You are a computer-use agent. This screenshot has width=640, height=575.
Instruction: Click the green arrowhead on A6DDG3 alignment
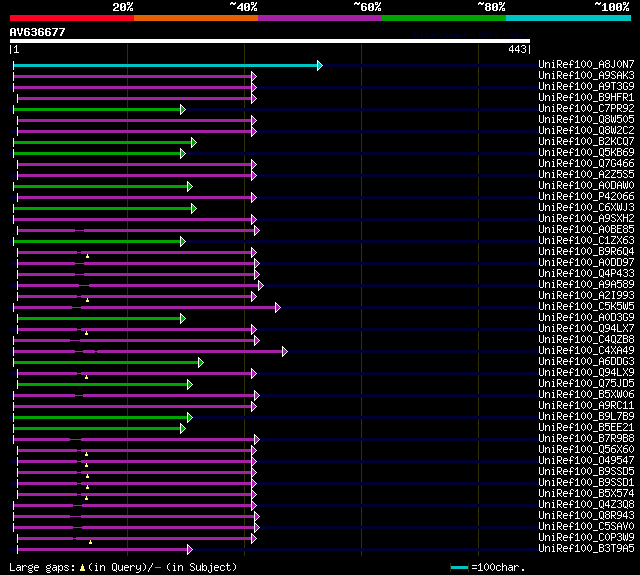click(200, 362)
